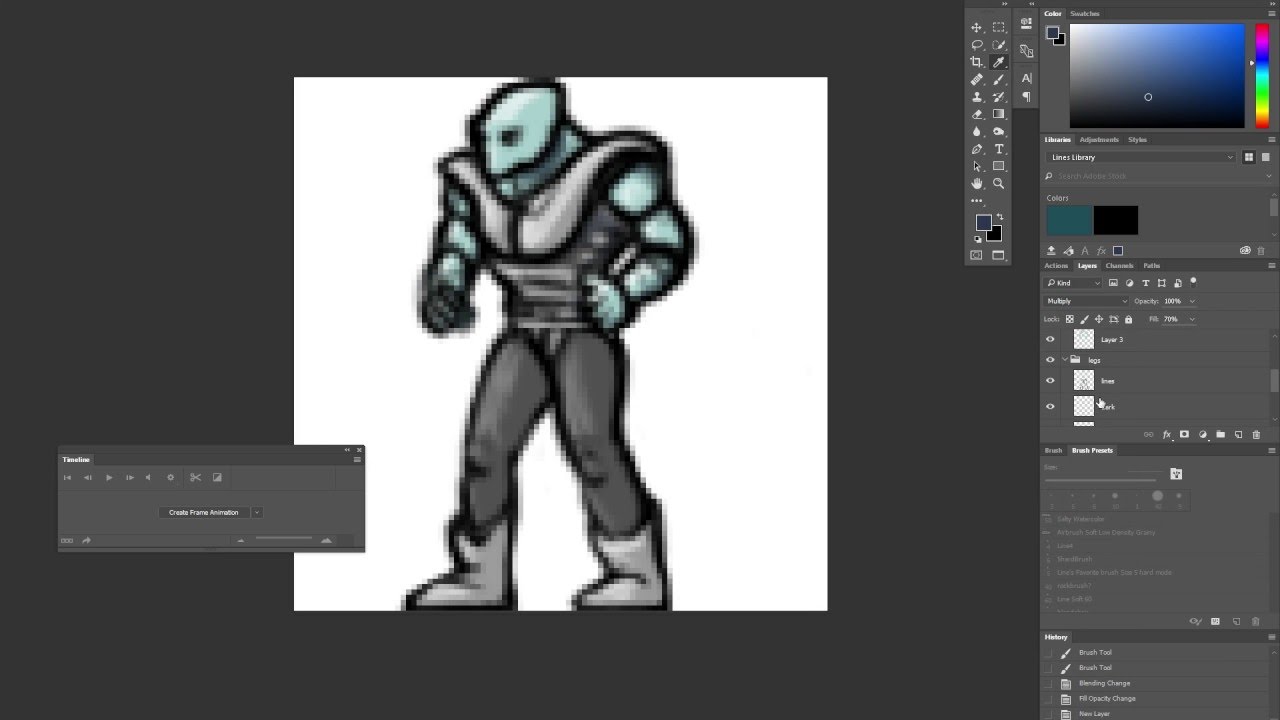Switch to the Styles tab
This screenshot has height=720, width=1280.
point(1138,140)
